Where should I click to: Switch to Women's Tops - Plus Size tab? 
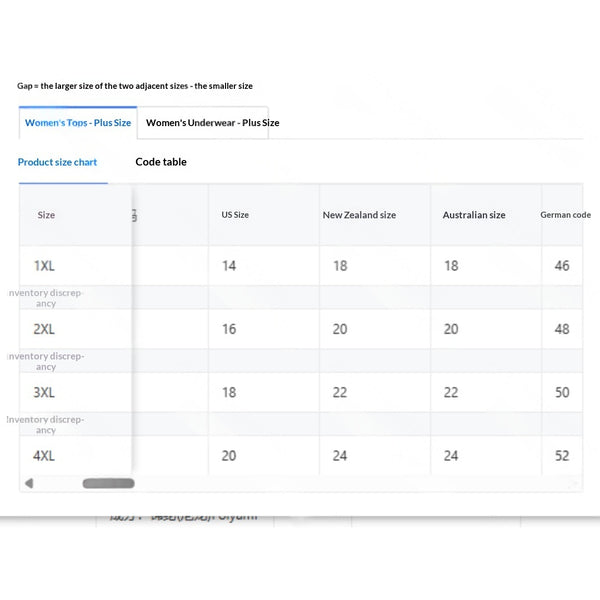tap(78, 123)
